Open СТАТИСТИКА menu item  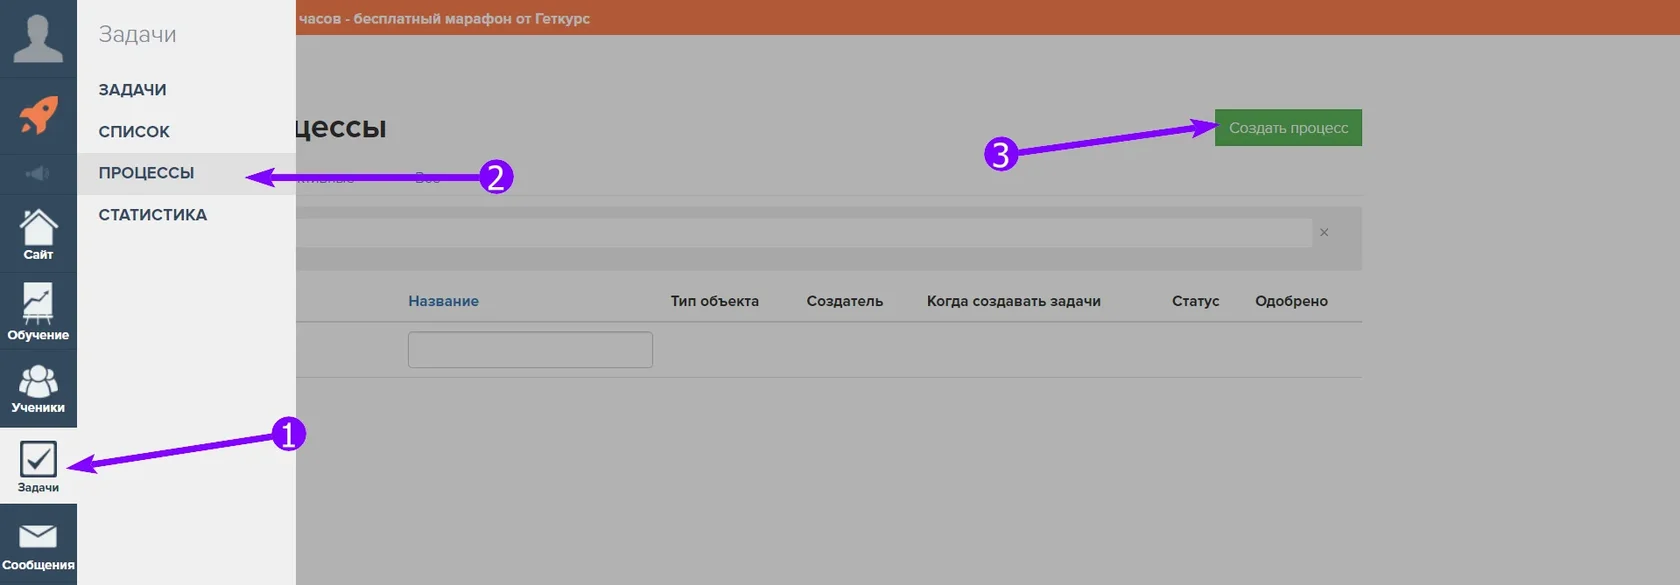tap(152, 215)
